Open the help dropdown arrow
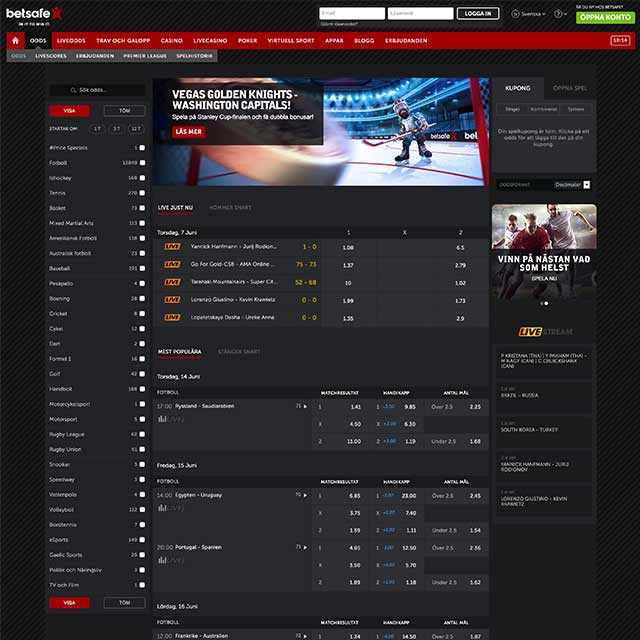 [565, 14]
